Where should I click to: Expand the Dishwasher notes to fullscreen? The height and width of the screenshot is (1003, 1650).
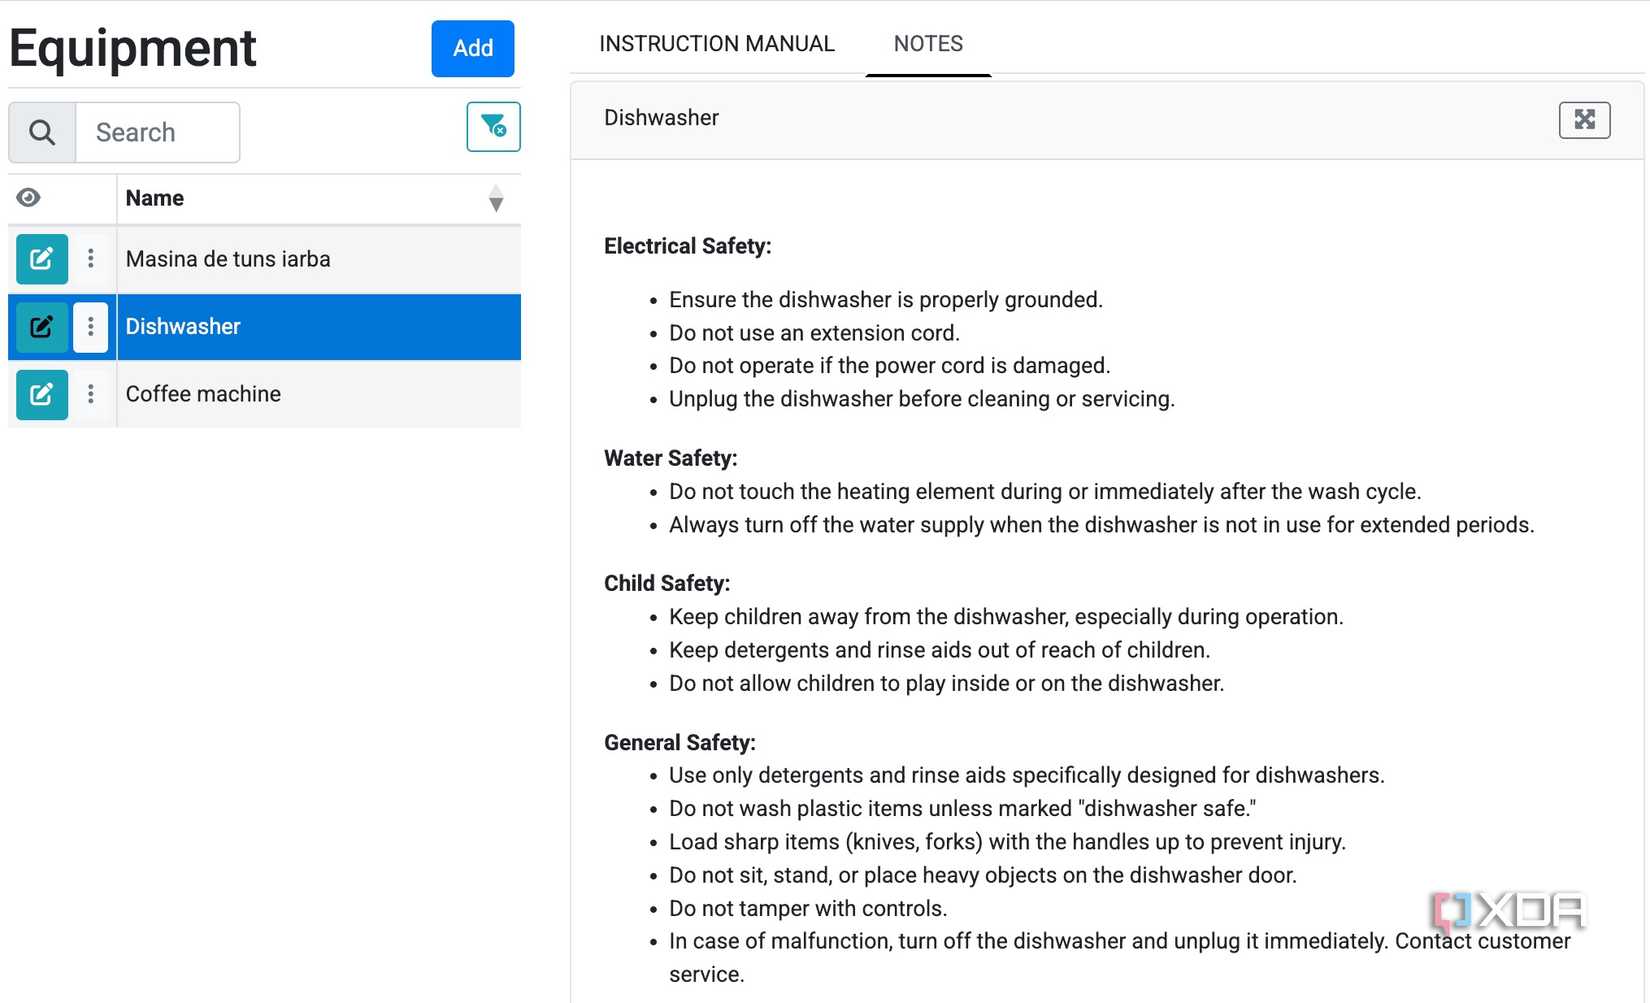coord(1584,119)
